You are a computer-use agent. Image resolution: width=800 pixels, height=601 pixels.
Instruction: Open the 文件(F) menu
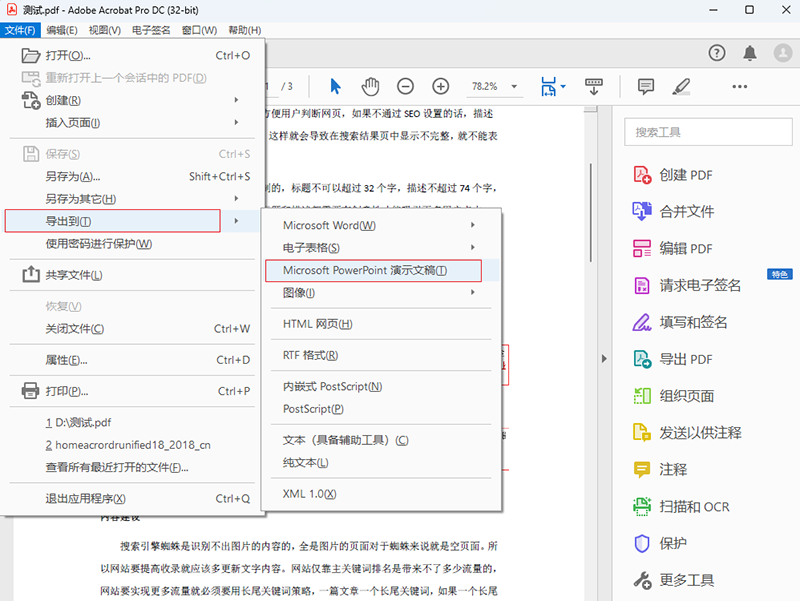[x=20, y=30]
